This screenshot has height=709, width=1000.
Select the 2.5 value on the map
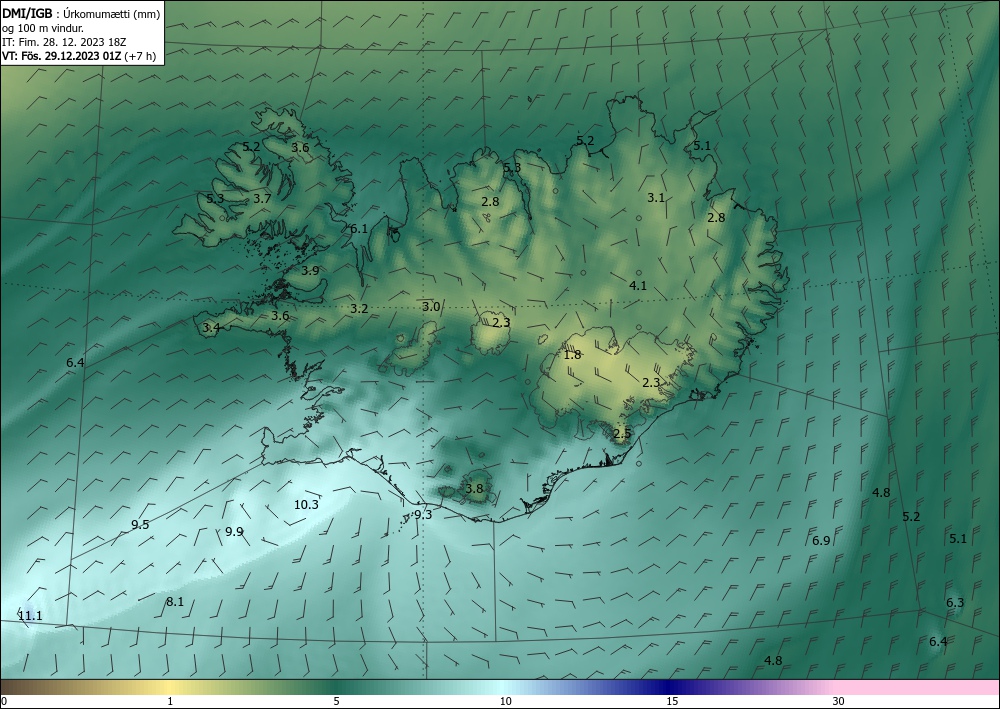[622, 434]
